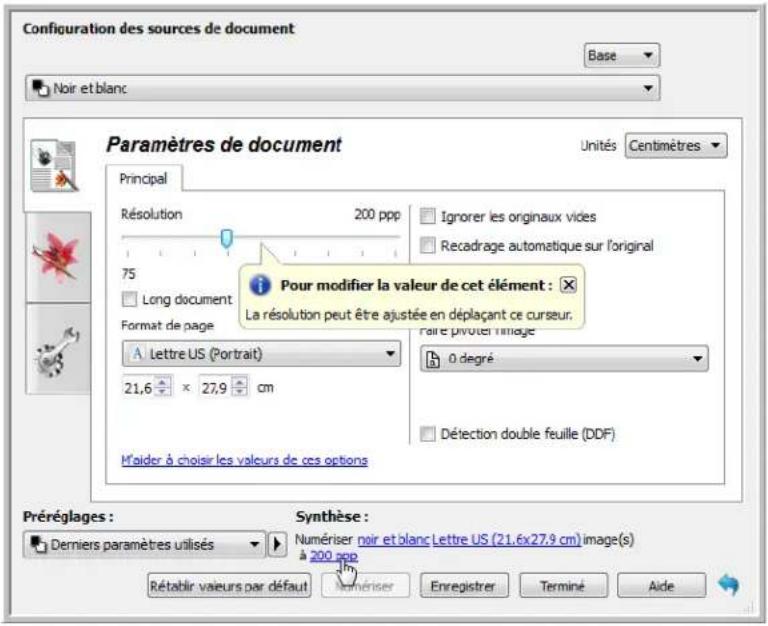Decrease page width with stepper down arrow

tap(163, 392)
